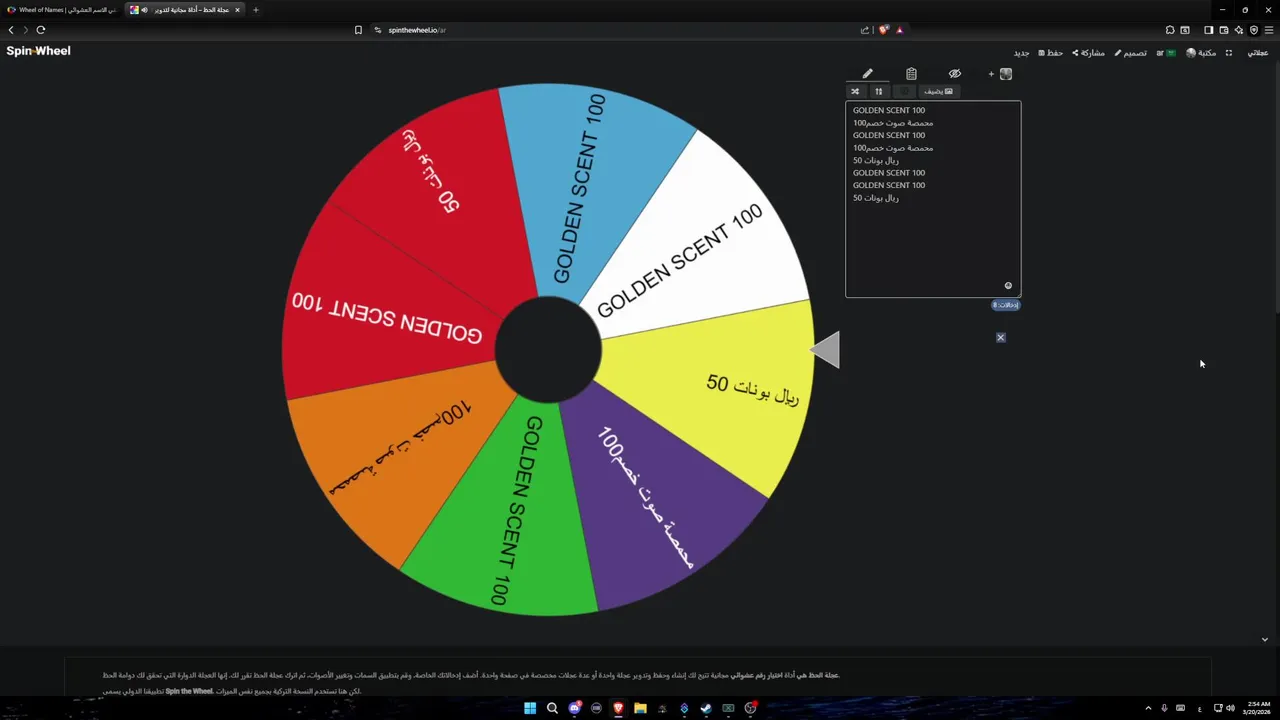Reload the page
The width and height of the screenshot is (1280, 720).
click(x=41, y=30)
